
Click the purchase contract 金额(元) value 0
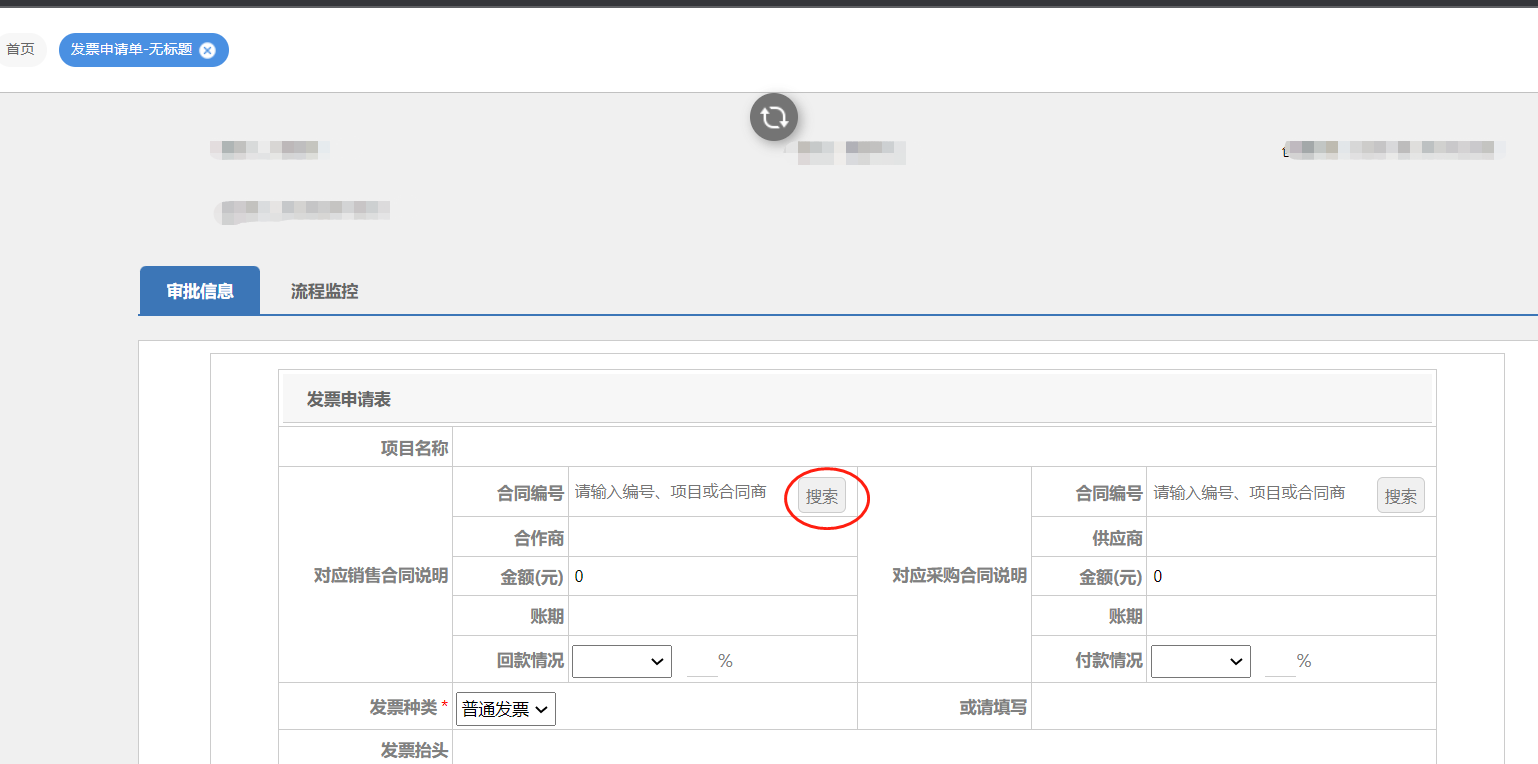1158,577
